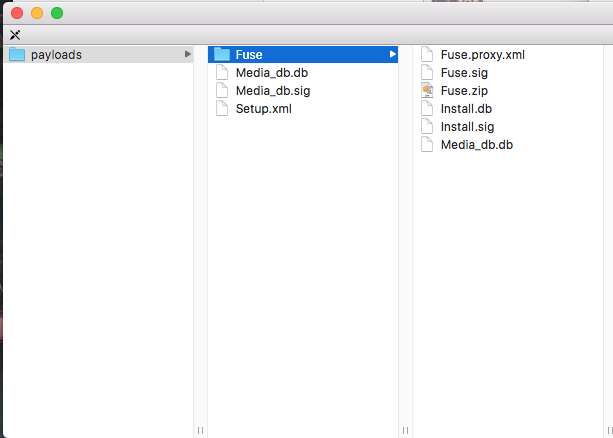
Task: Minimize the window with the yellow button
Action: click(x=37, y=13)
